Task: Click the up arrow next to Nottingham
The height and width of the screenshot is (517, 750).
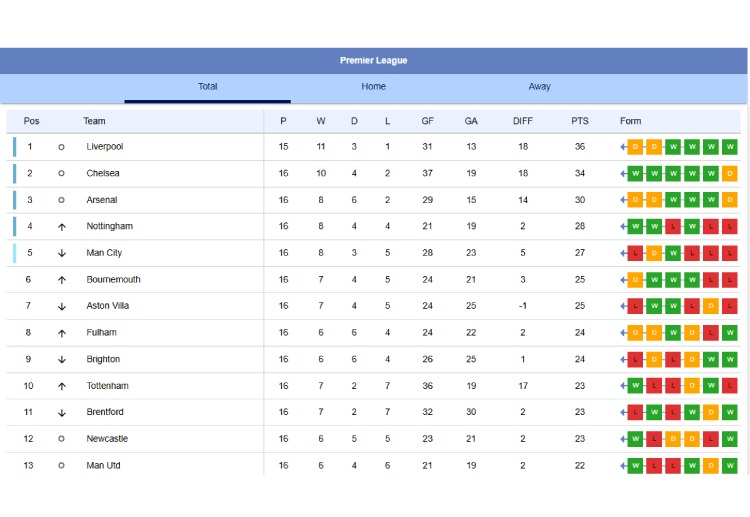Action: (62, 227)
